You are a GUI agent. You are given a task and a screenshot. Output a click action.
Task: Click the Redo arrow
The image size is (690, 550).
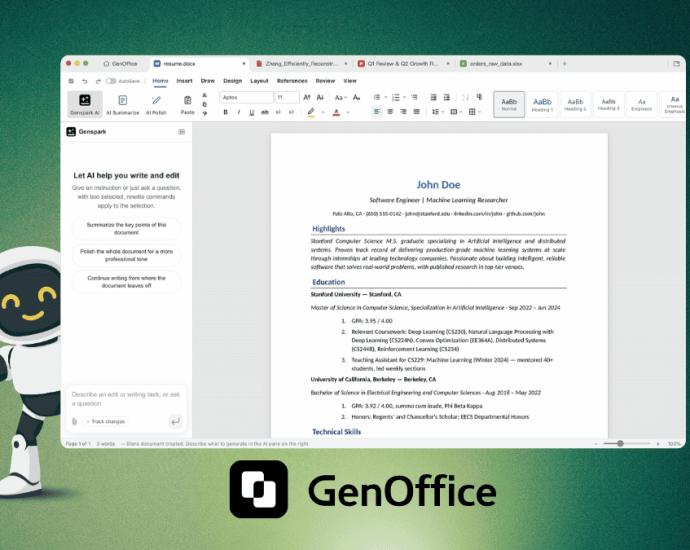coord(98,81)
